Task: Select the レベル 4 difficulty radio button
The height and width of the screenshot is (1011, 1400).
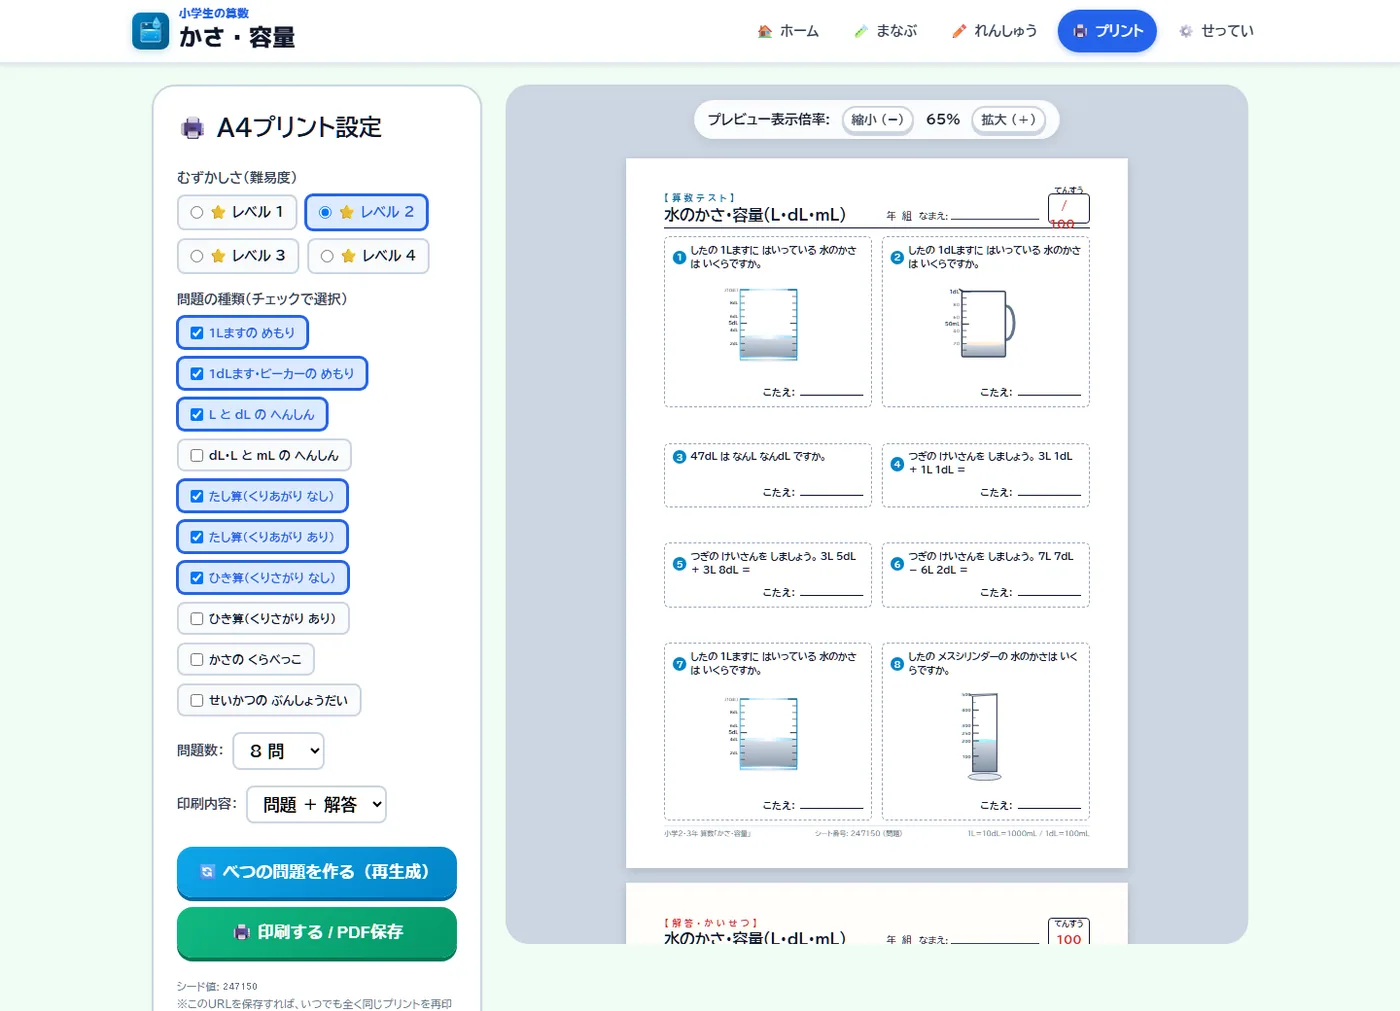Action: [327, 256]
